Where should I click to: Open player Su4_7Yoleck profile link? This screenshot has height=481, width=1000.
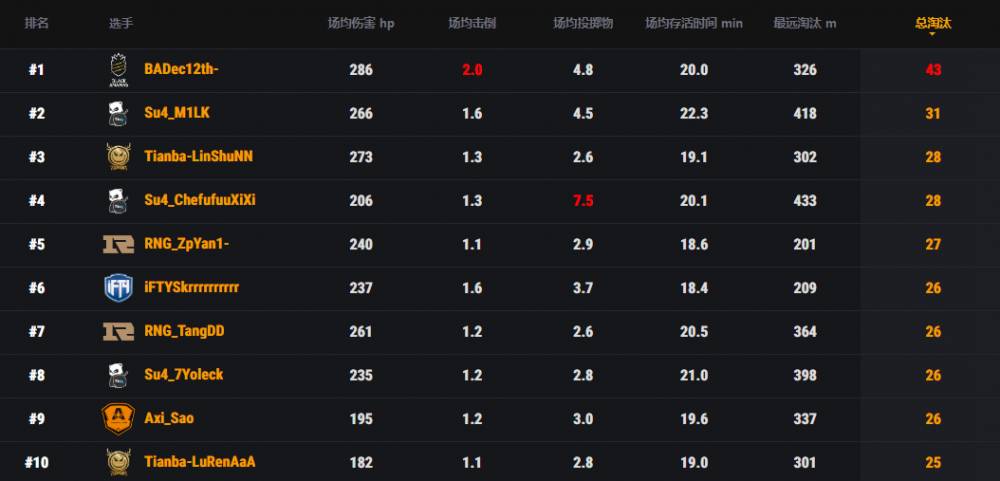184,375
